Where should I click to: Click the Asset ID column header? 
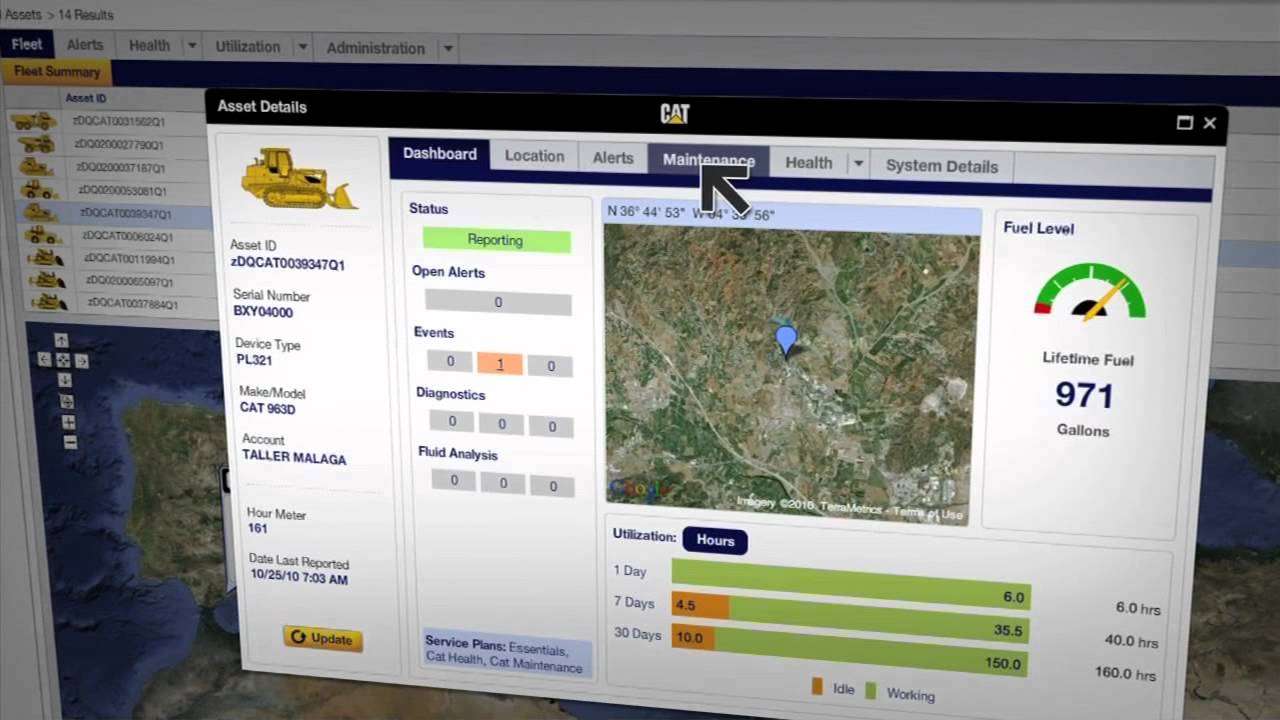click(x=86, y=98)
